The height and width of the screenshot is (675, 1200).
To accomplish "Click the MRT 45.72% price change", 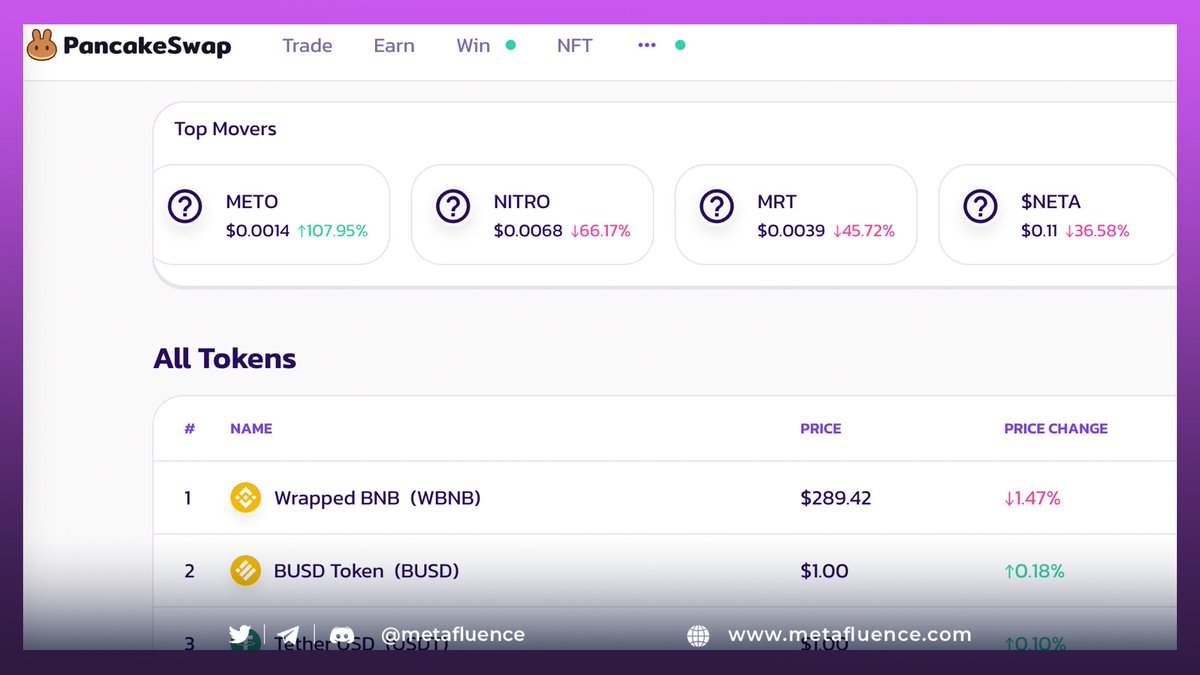I will tap(864, 231).
